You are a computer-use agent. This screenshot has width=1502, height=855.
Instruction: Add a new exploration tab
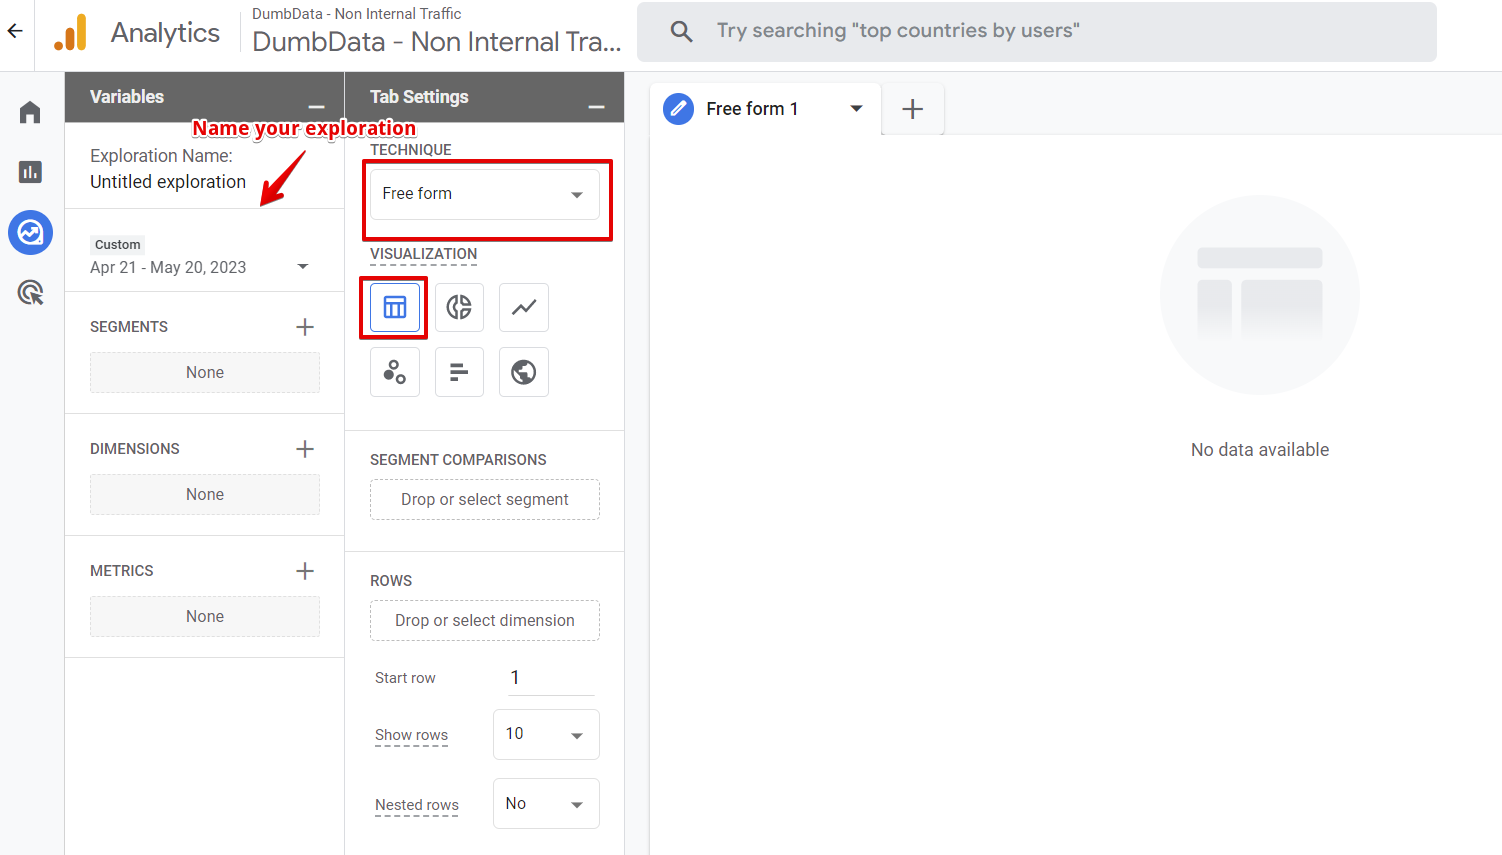coord(912,109)
